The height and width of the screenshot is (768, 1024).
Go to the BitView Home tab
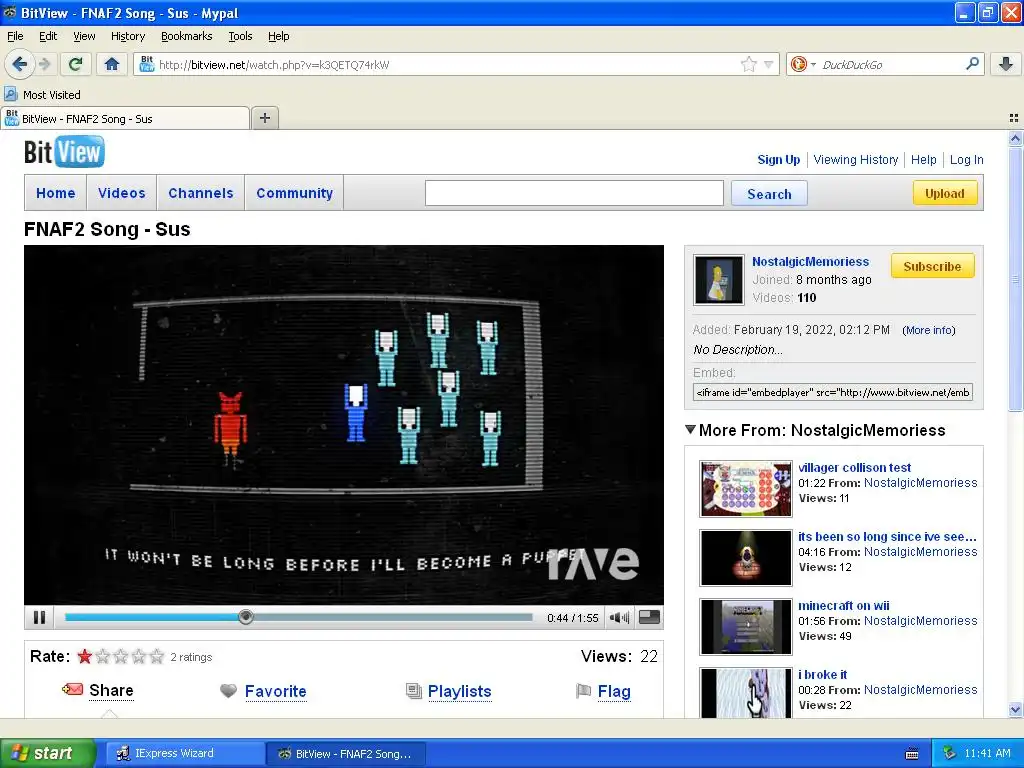tap(56, 193)
